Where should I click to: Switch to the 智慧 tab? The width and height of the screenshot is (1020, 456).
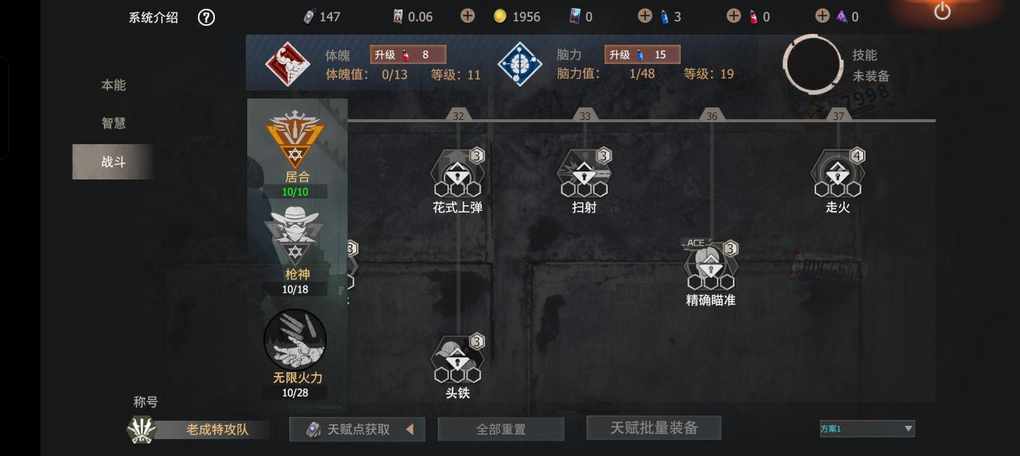(x=113, y=123)
